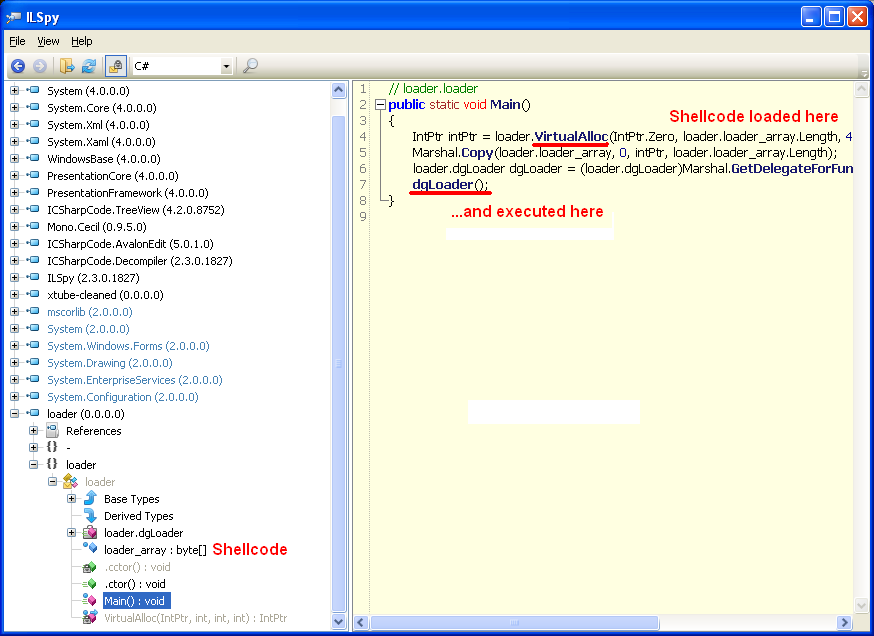The image size is (874, 636).
Task: Click the ILSpy (2.3.0.1827) assembly icon
Action: tap(33, 277)
